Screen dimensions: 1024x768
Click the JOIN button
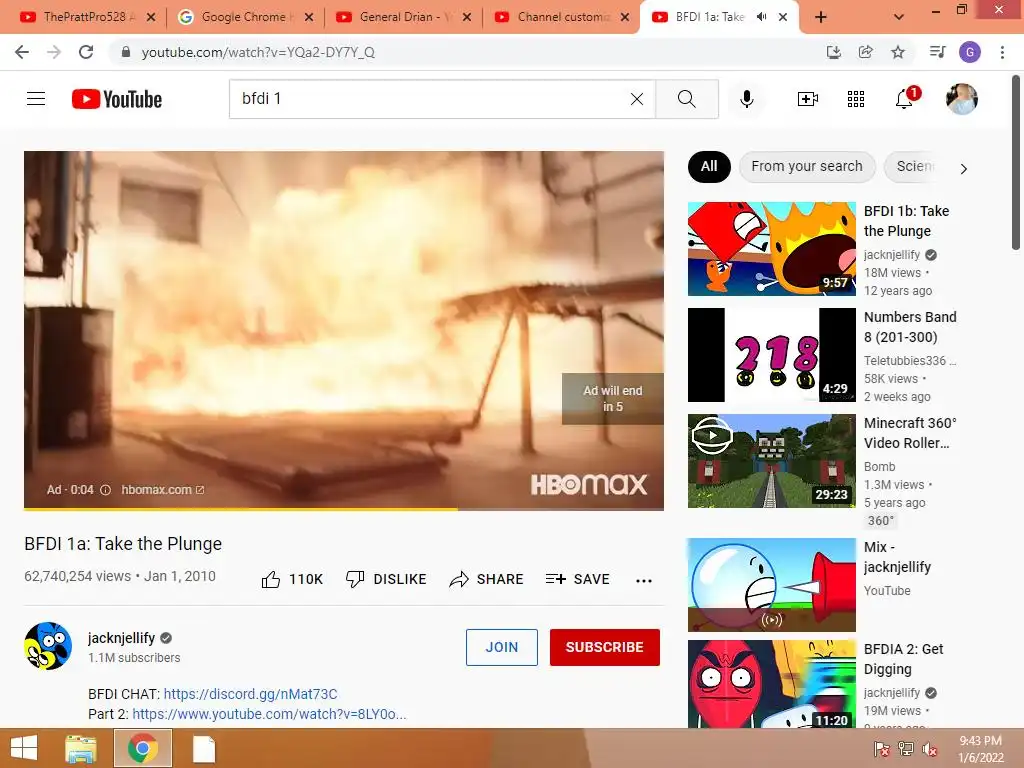point(502,647)
